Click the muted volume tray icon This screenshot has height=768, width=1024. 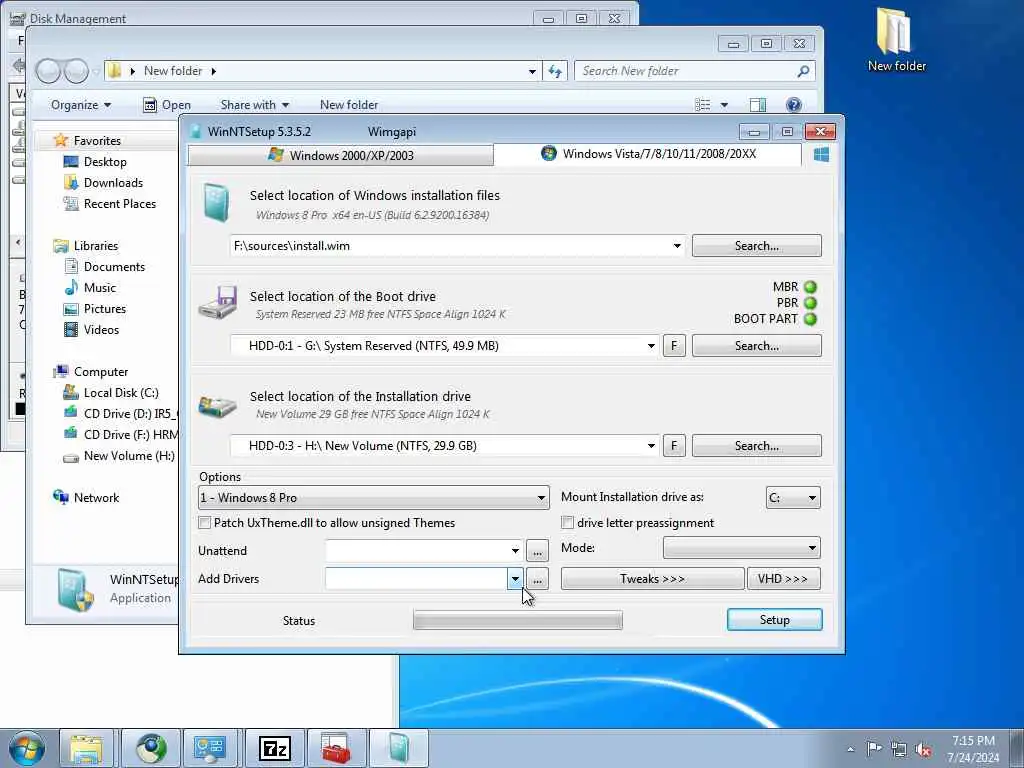click(923, 749)
